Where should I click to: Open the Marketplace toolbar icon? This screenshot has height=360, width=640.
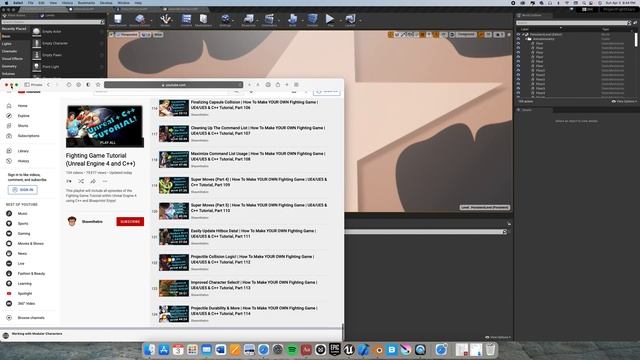203,20
